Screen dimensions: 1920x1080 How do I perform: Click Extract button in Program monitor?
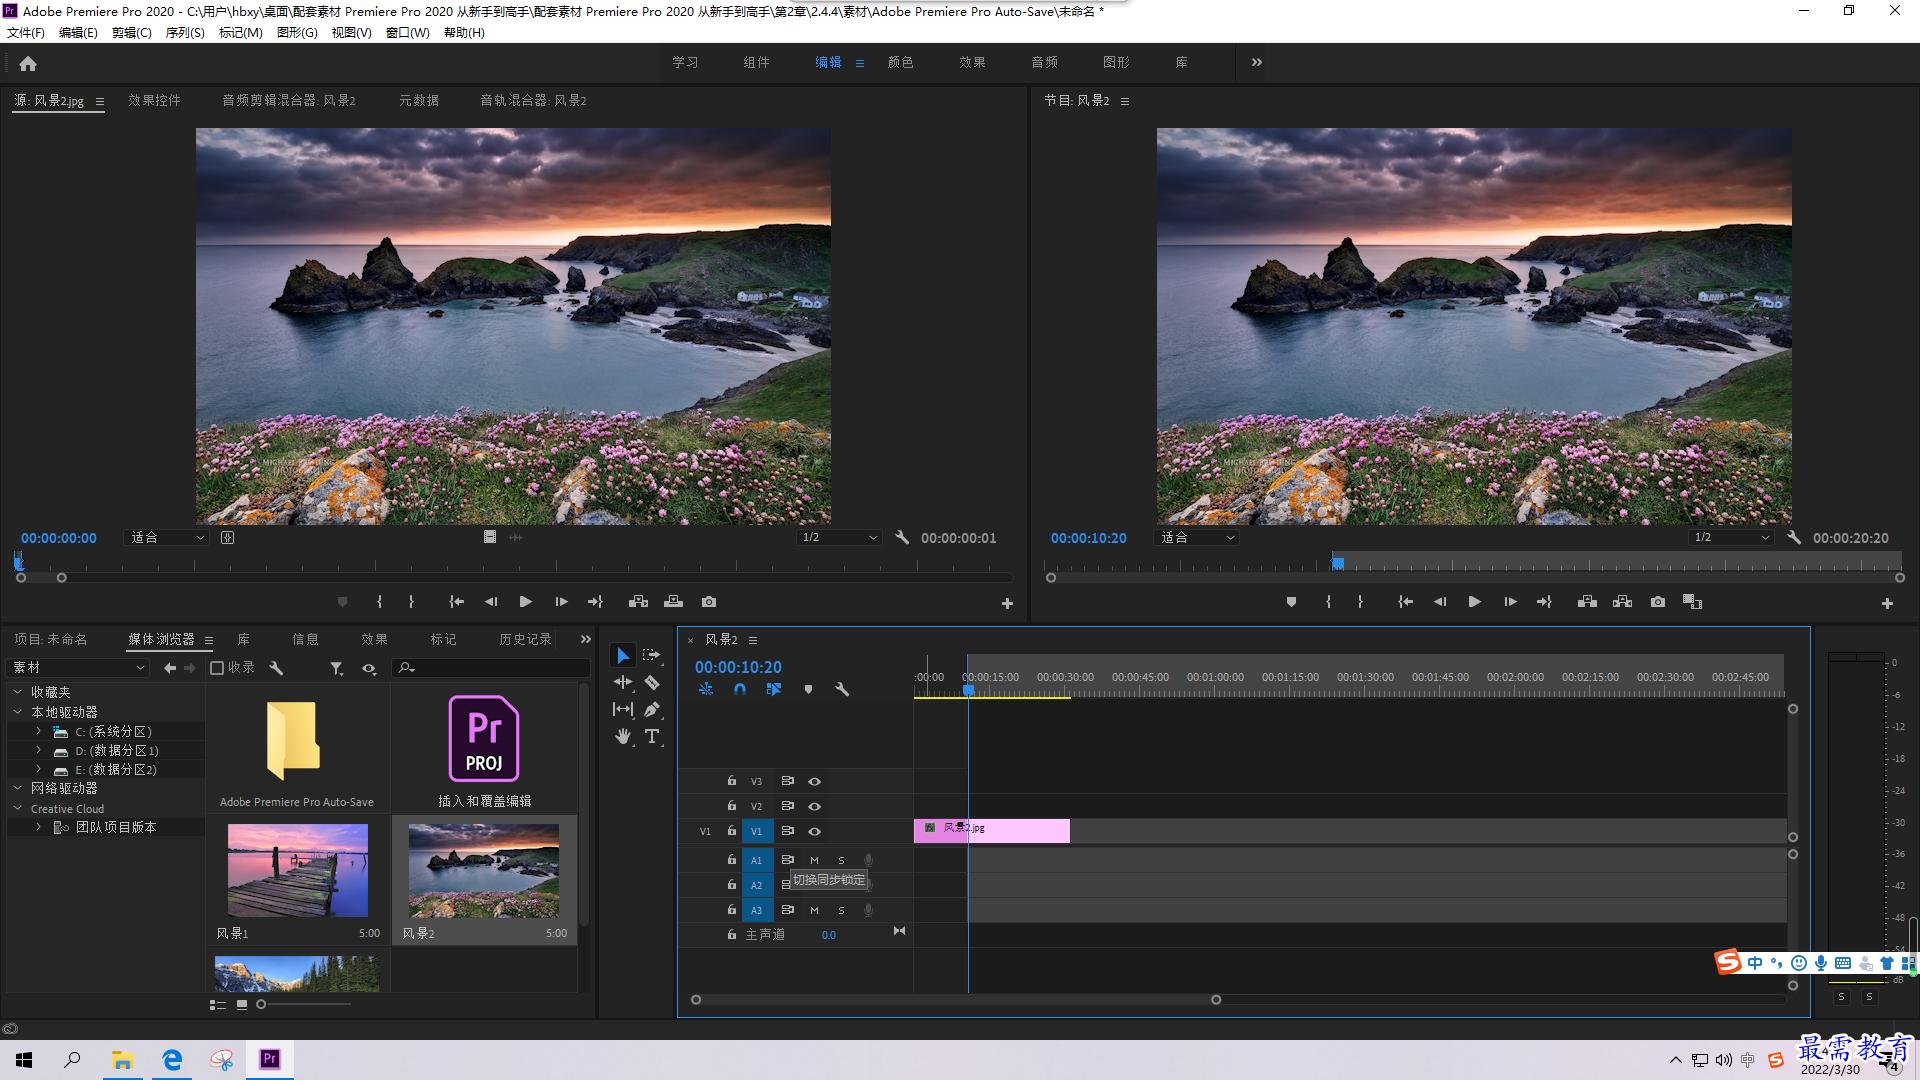tap(1622, 602)
